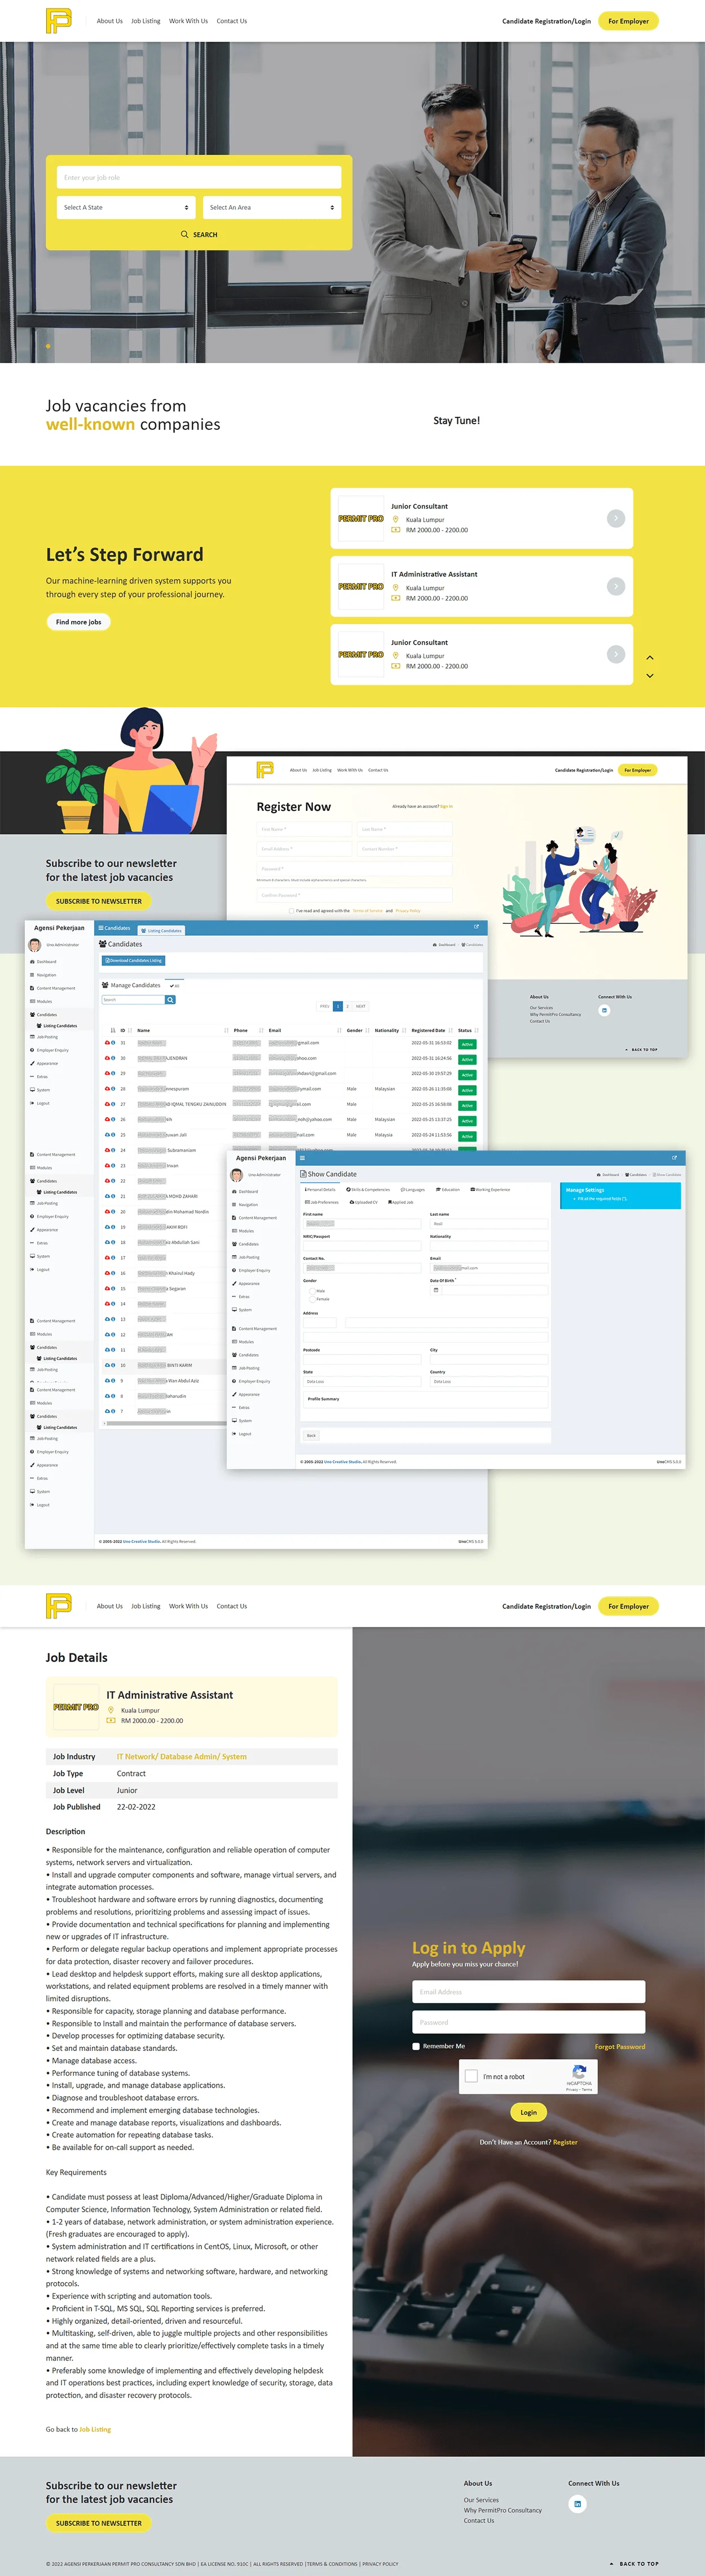Click the Forgot Password link
The width and height of the screenshot is (705, 2576).
pos(619,2046)
